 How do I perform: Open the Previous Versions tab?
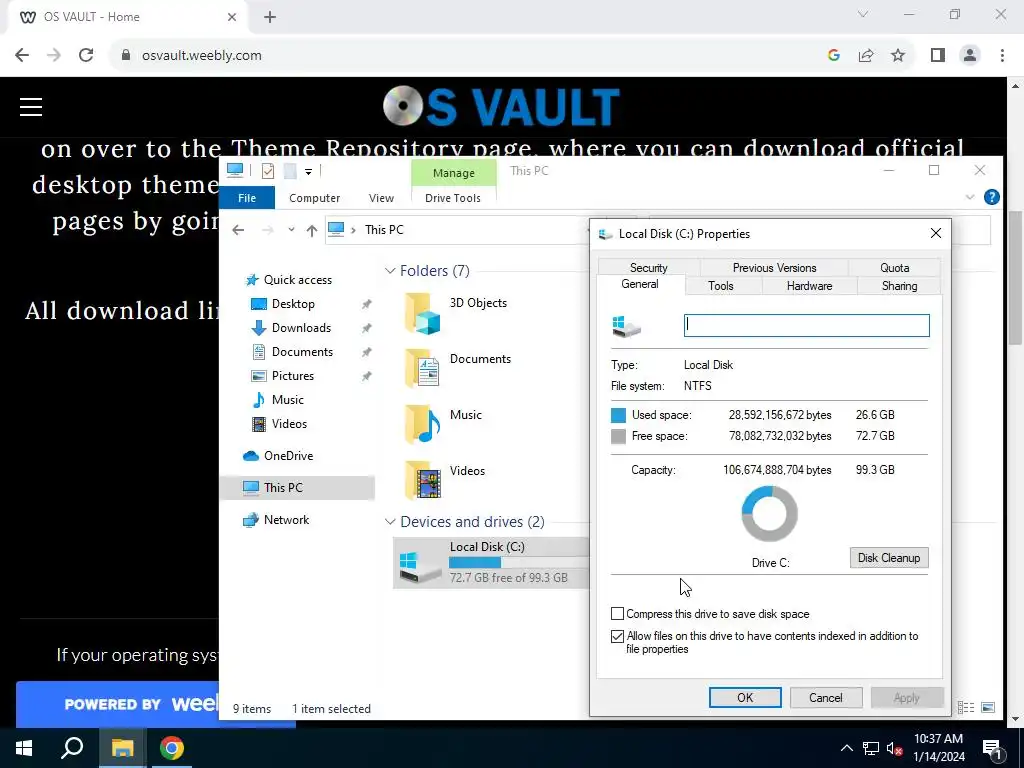[x=775, y=268]
